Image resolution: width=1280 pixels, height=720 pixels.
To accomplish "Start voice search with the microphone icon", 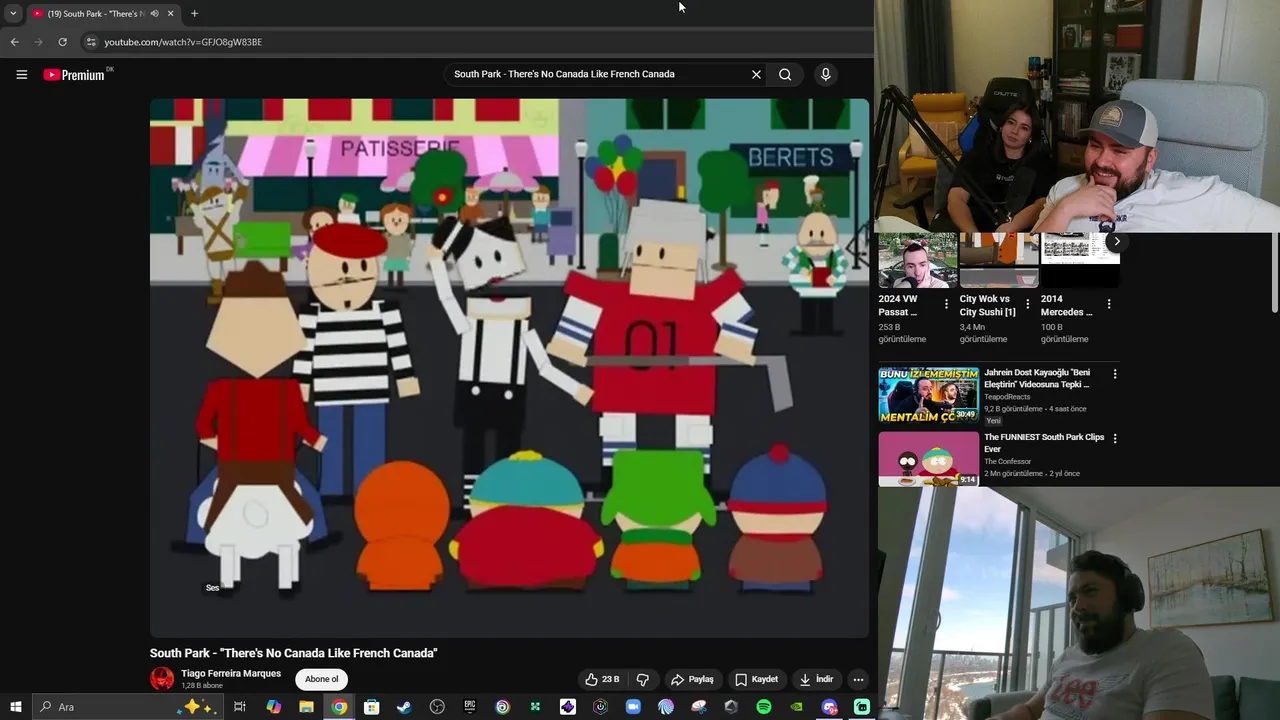I will (x=825, y=74).
